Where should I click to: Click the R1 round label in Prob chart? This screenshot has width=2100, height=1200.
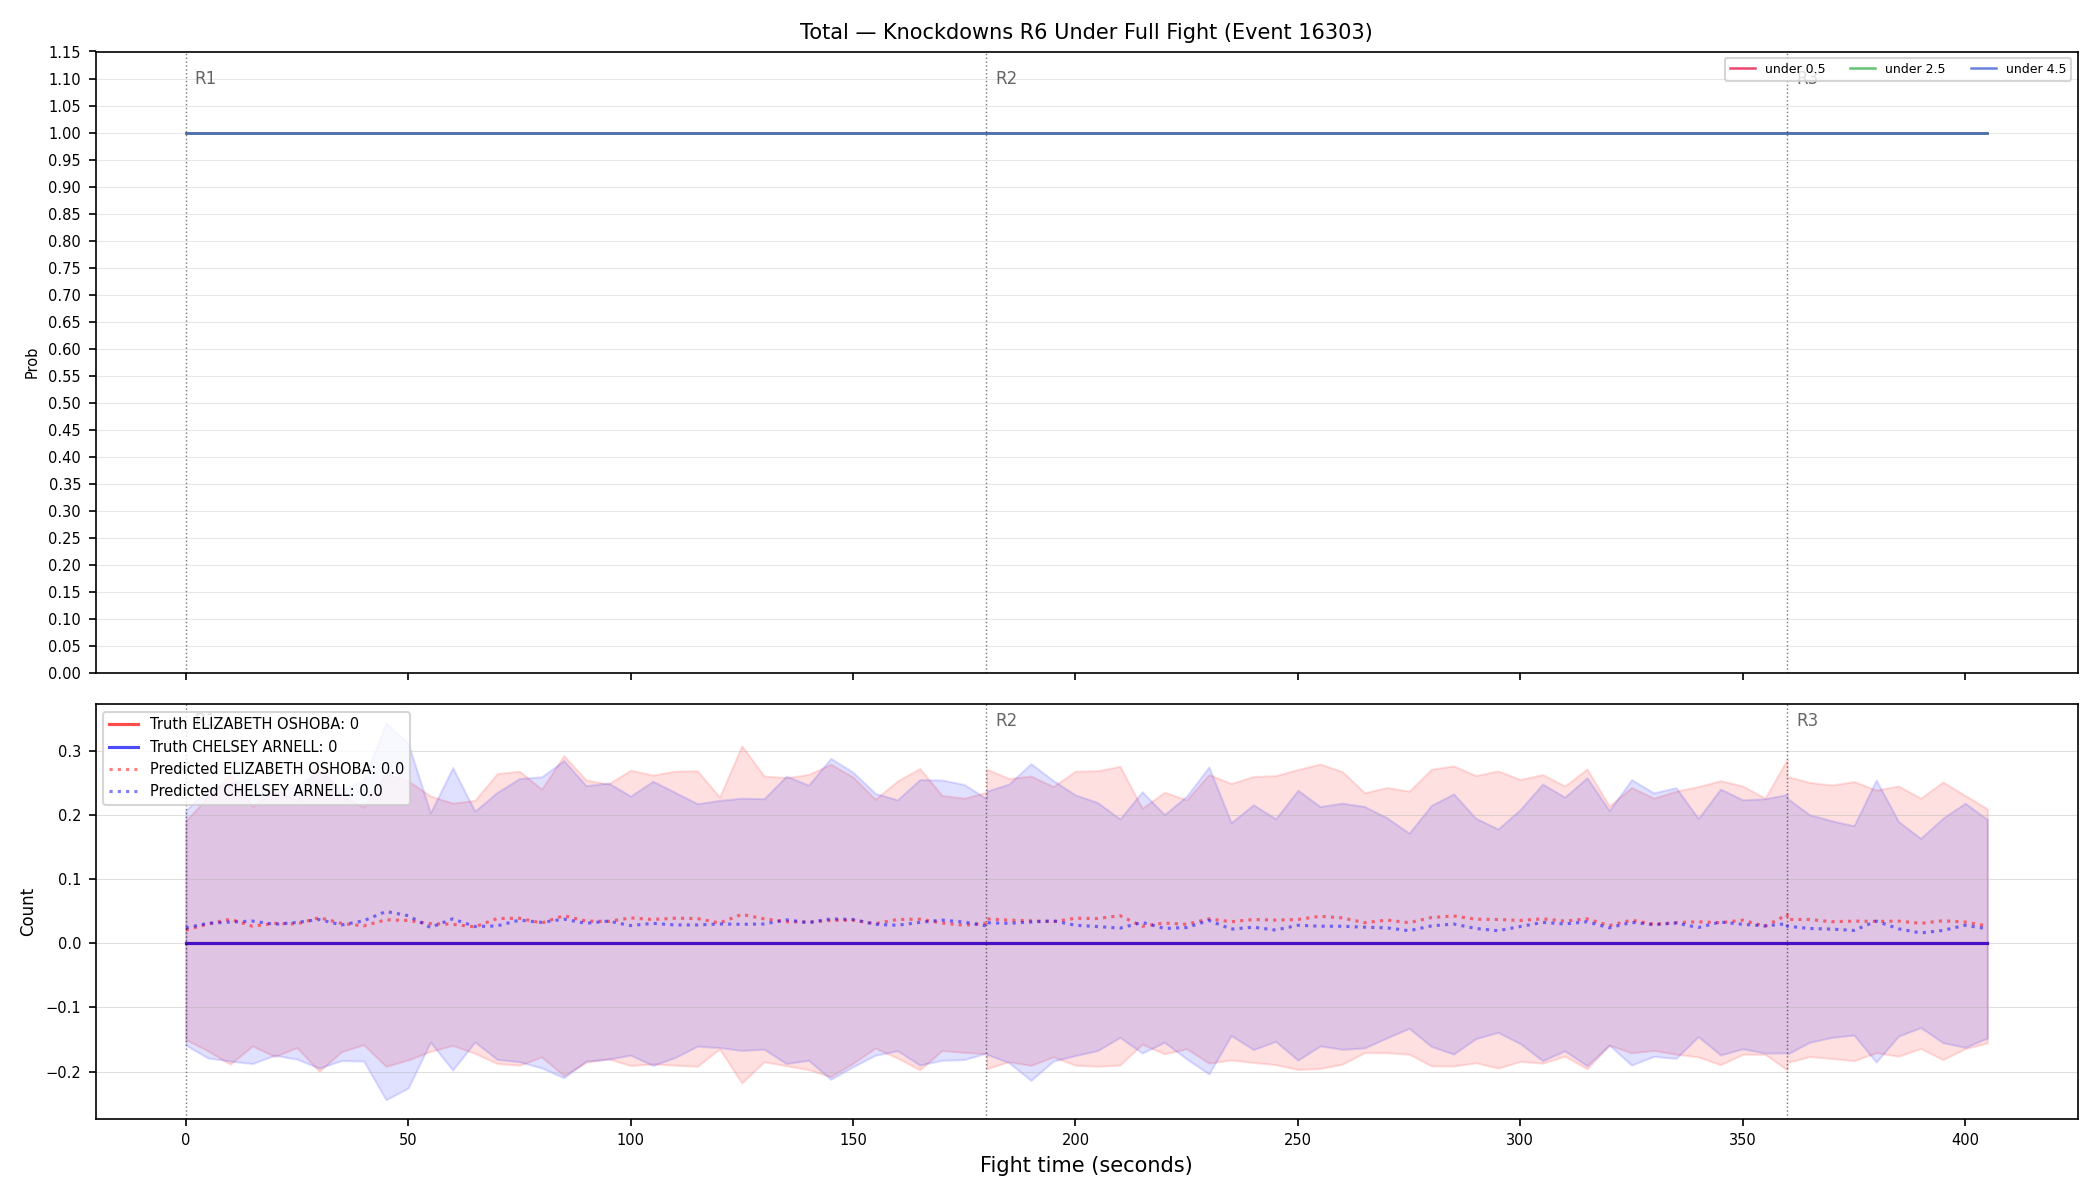click(205, 78)
